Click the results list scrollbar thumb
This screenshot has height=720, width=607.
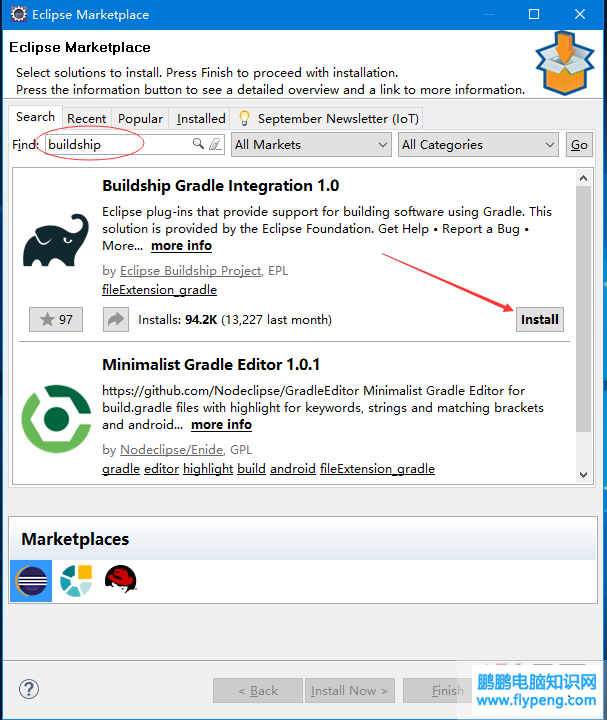584,309
